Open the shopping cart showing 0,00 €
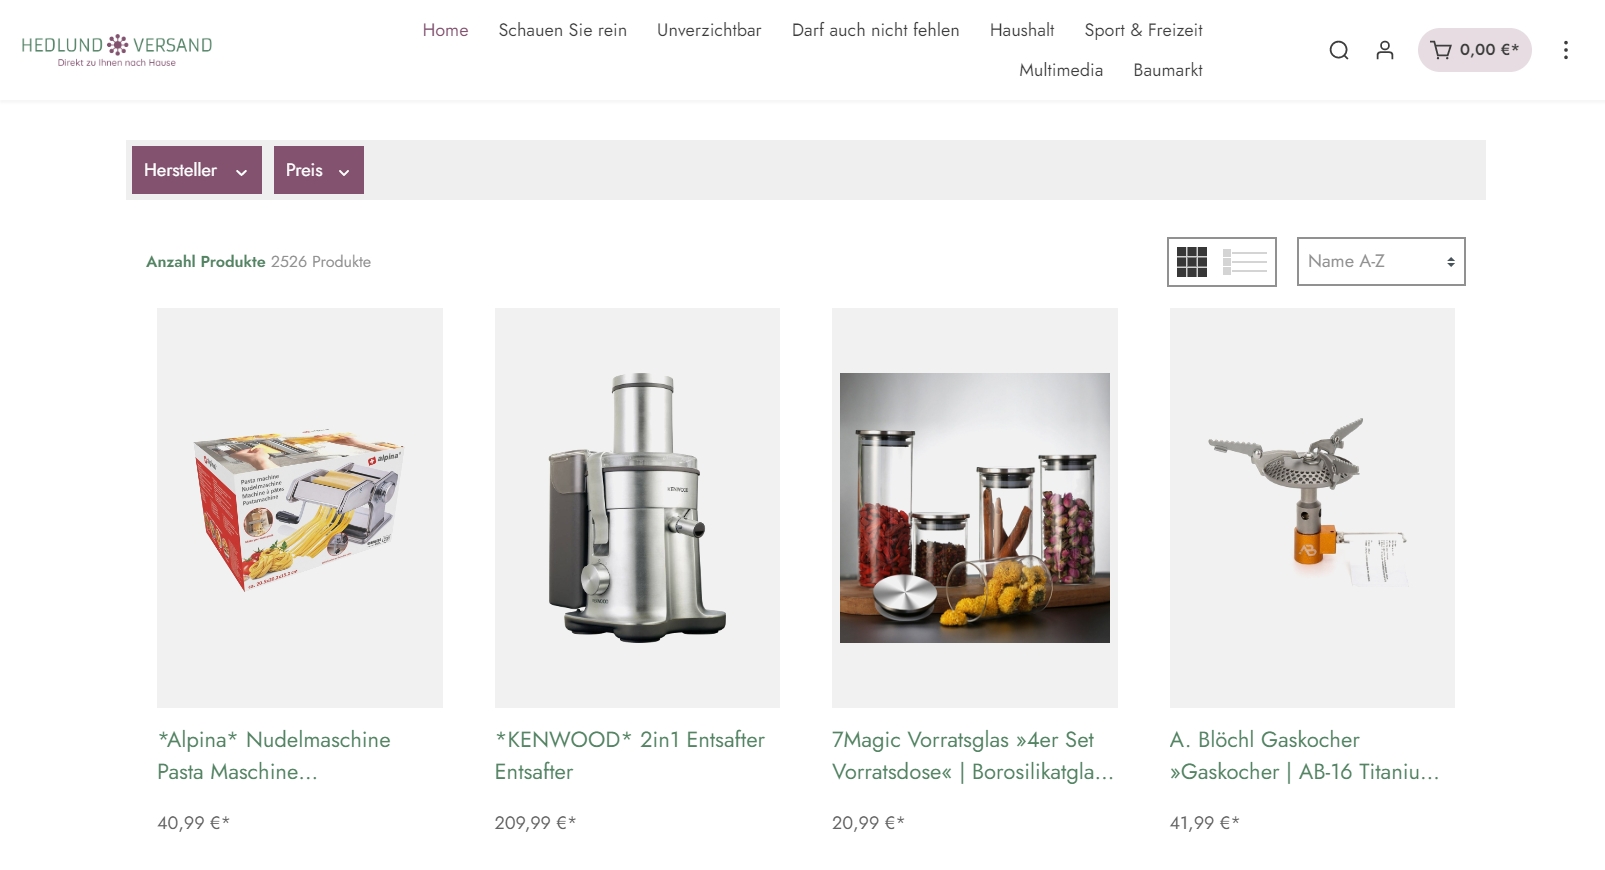Viewport: 1605px width, 870px height. [x=1475, y=50]
